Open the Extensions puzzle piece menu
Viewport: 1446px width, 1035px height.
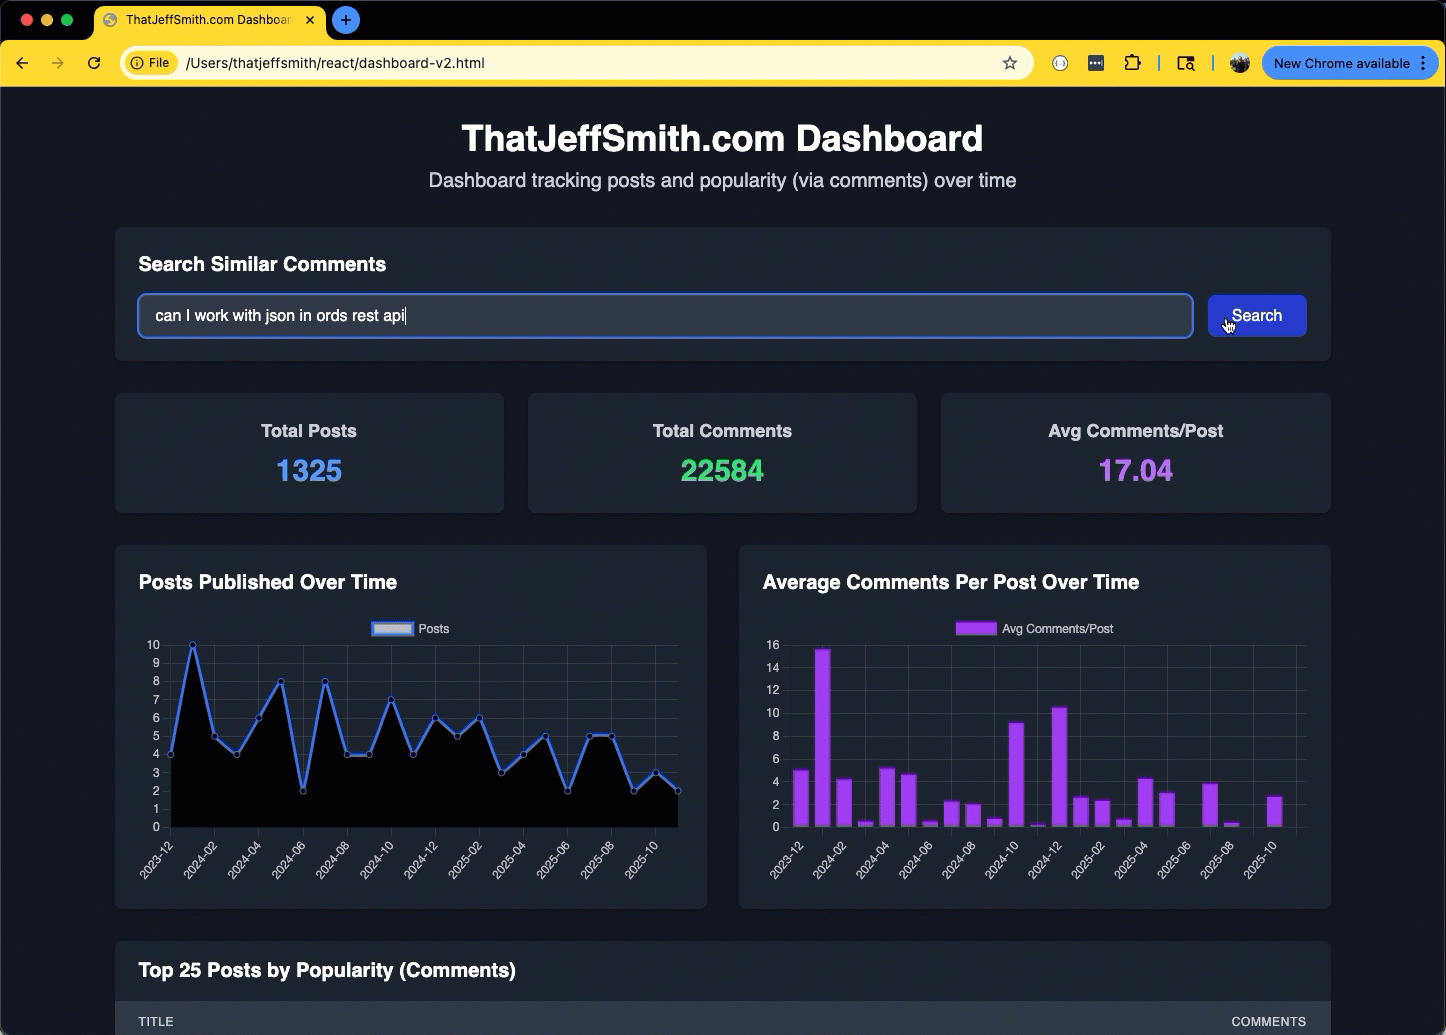(1132, 63)
